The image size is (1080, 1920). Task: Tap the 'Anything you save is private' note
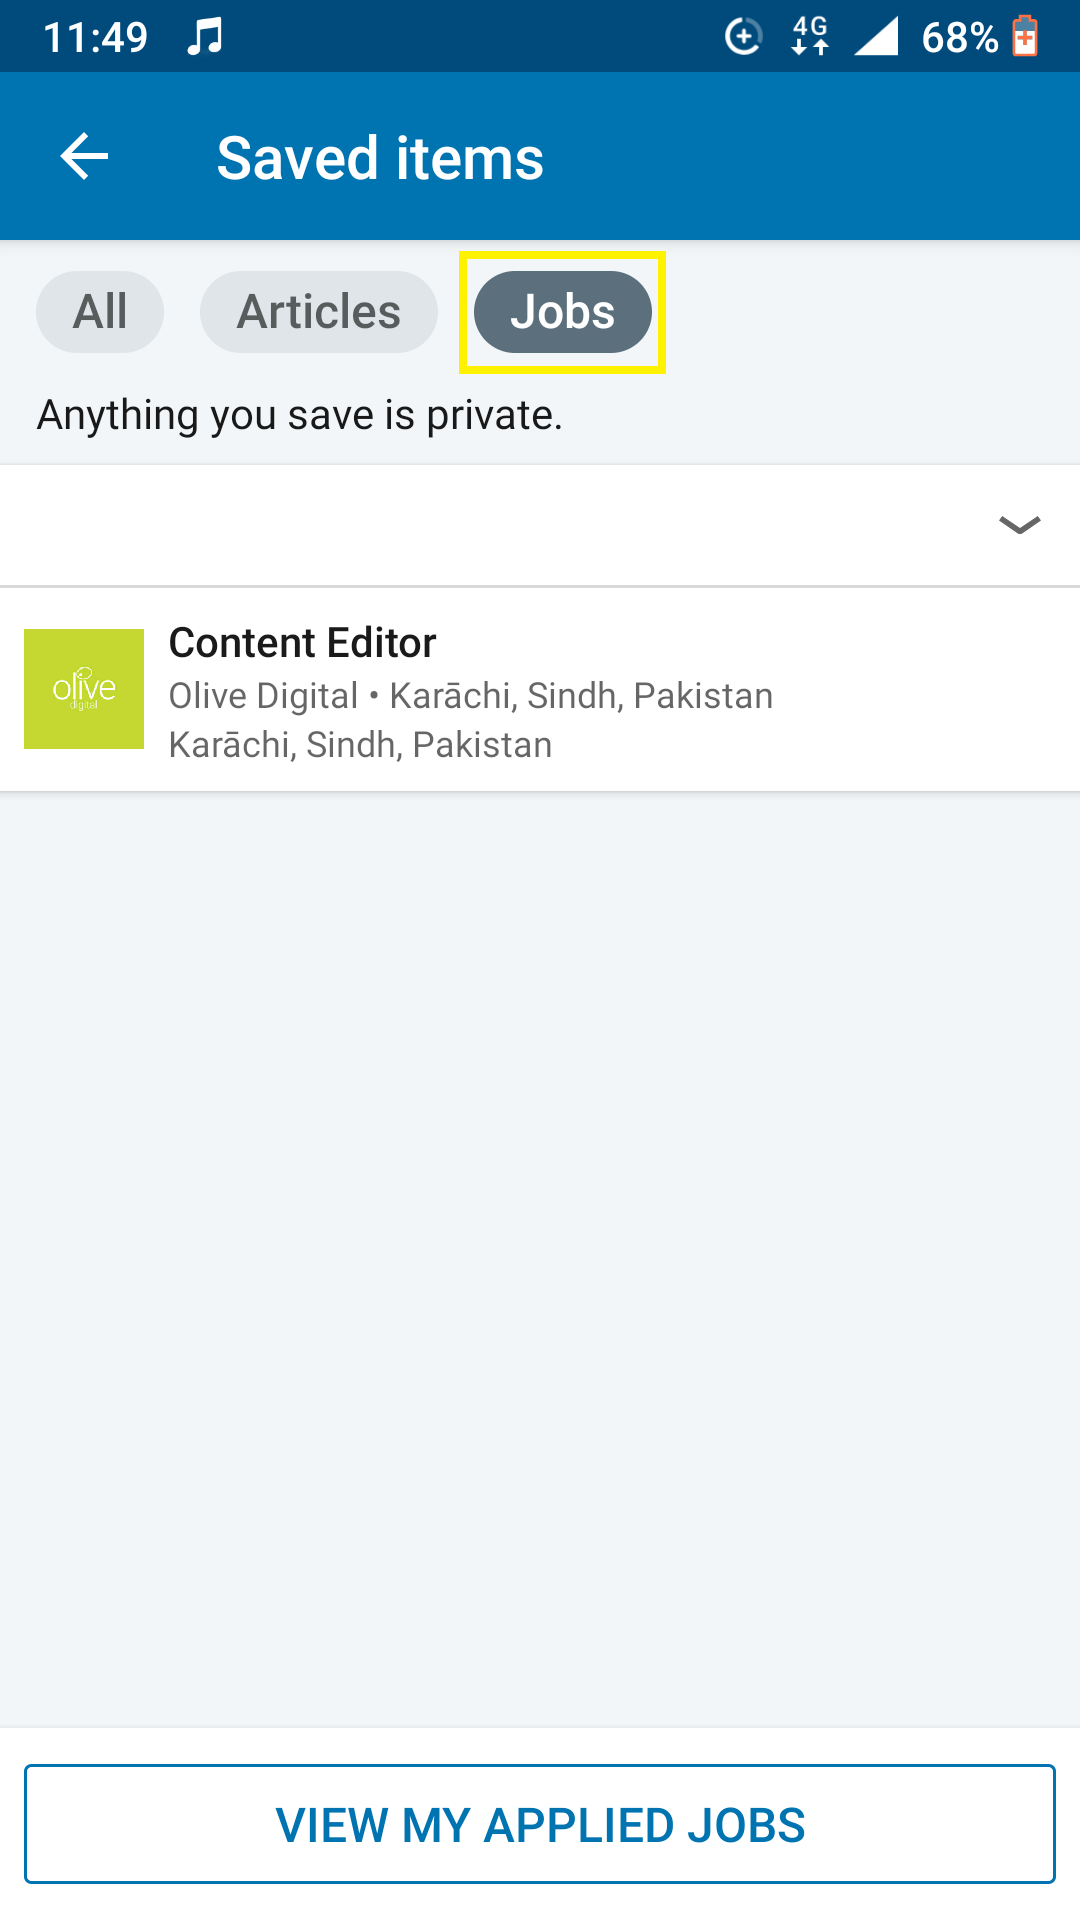[x=300, y=415]
